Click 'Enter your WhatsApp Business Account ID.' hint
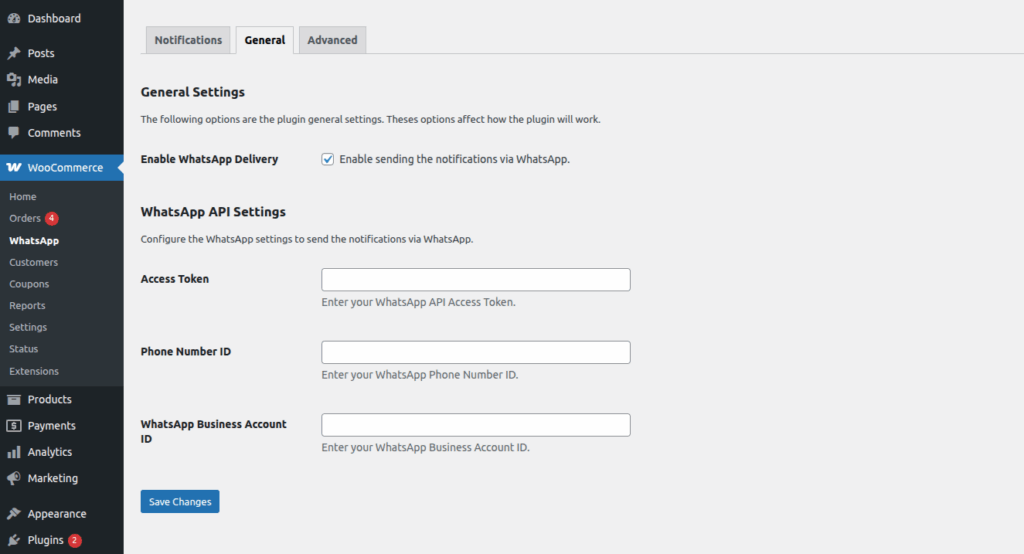The height and width of the screenshot is (554, 1024). pyautogui.click(x=425, y=448)
